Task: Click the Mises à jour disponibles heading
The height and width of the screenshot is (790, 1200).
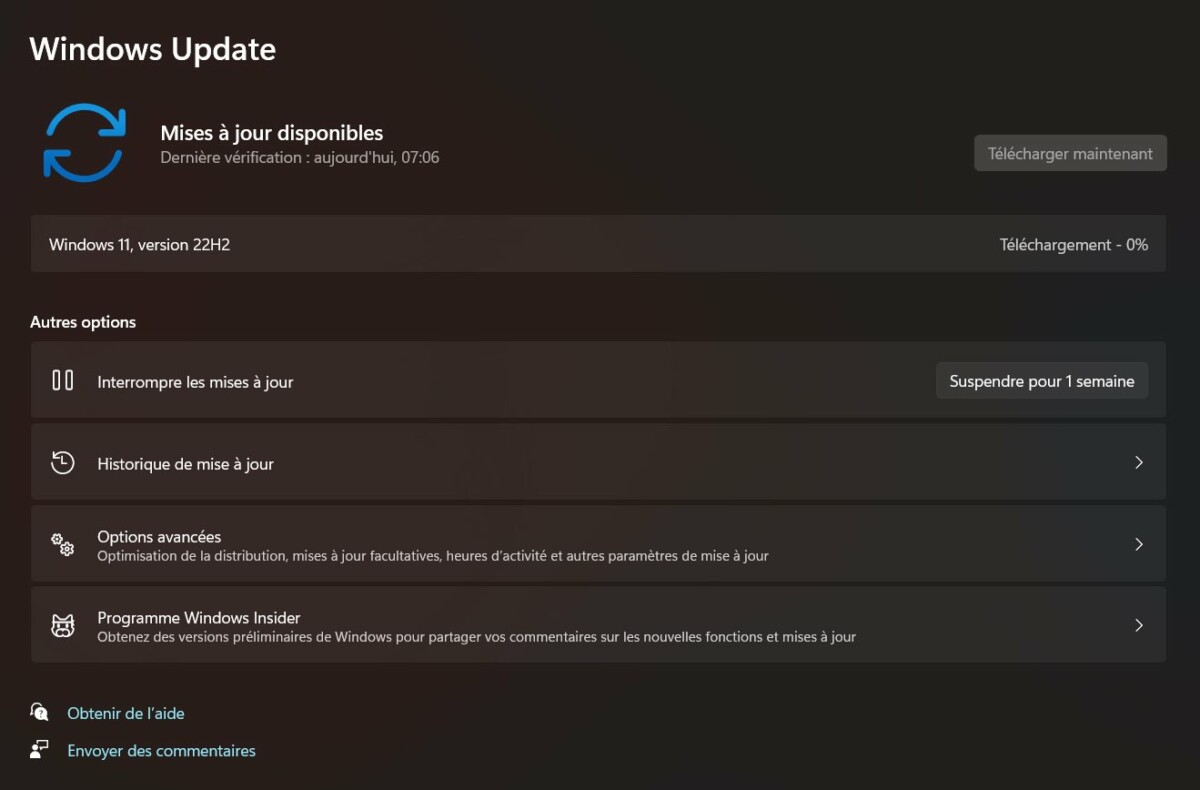Action: [272, 132]
